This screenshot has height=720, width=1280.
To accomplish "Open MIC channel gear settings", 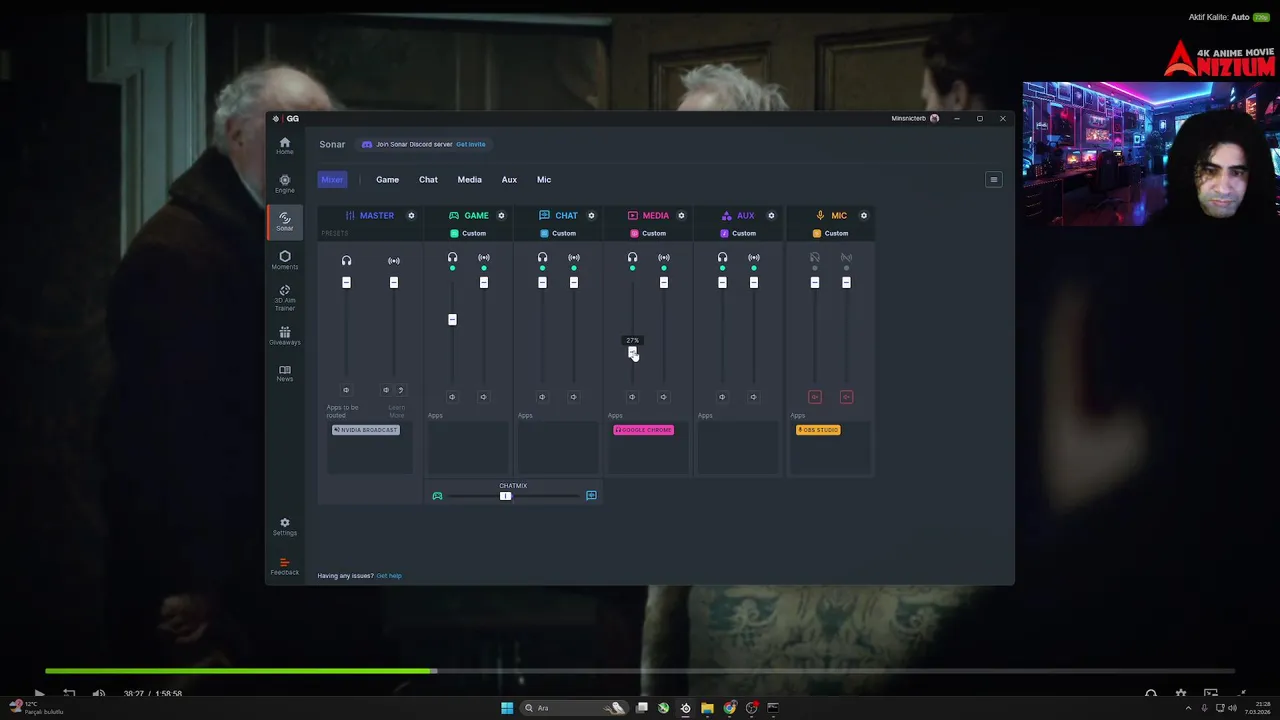I will [x=864, y=215].
